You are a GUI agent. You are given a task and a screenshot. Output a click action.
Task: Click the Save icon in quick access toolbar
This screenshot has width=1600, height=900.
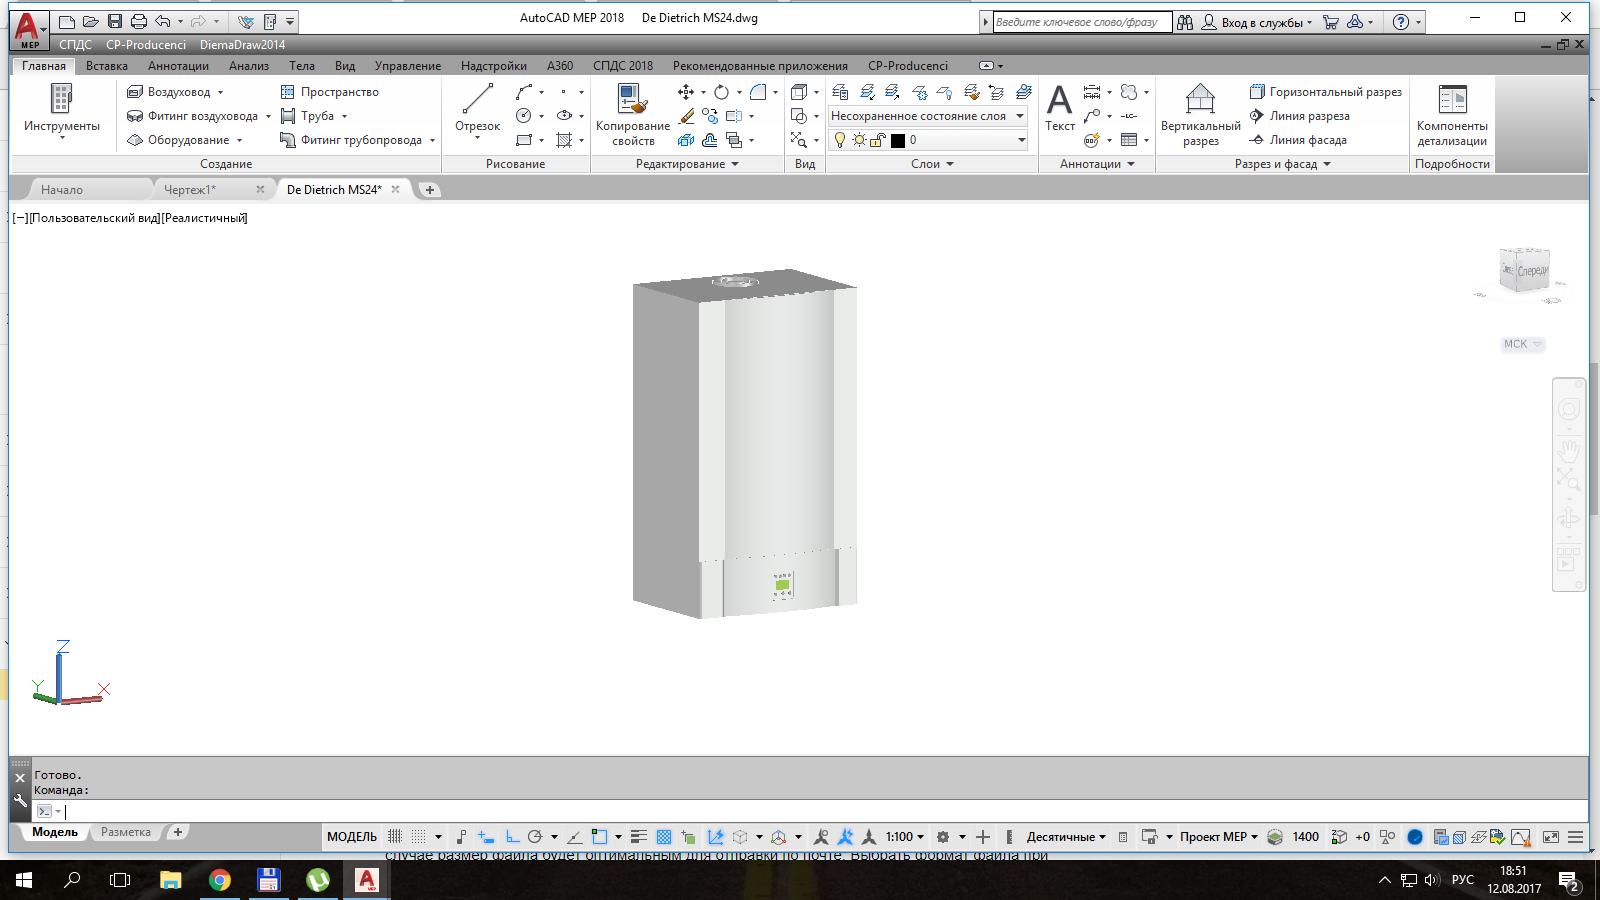point(115,21)
